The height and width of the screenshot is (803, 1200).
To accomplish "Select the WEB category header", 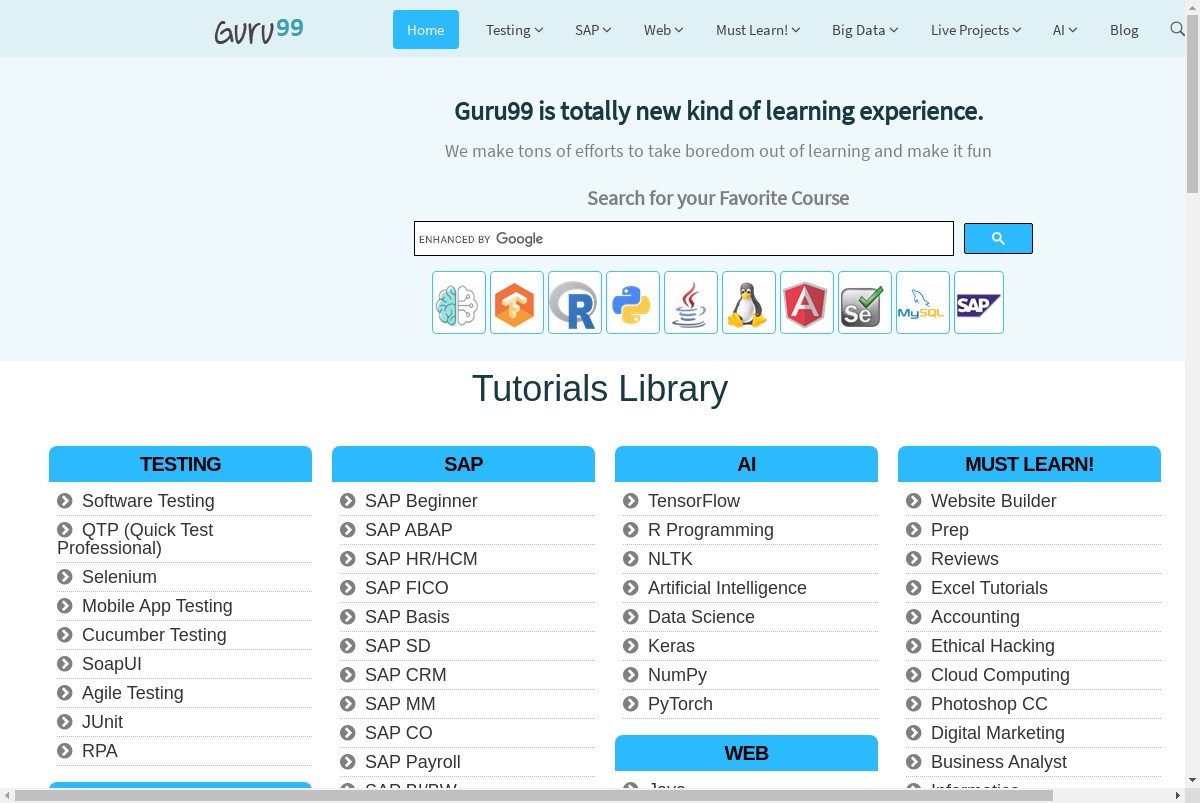I will point(746,753).
